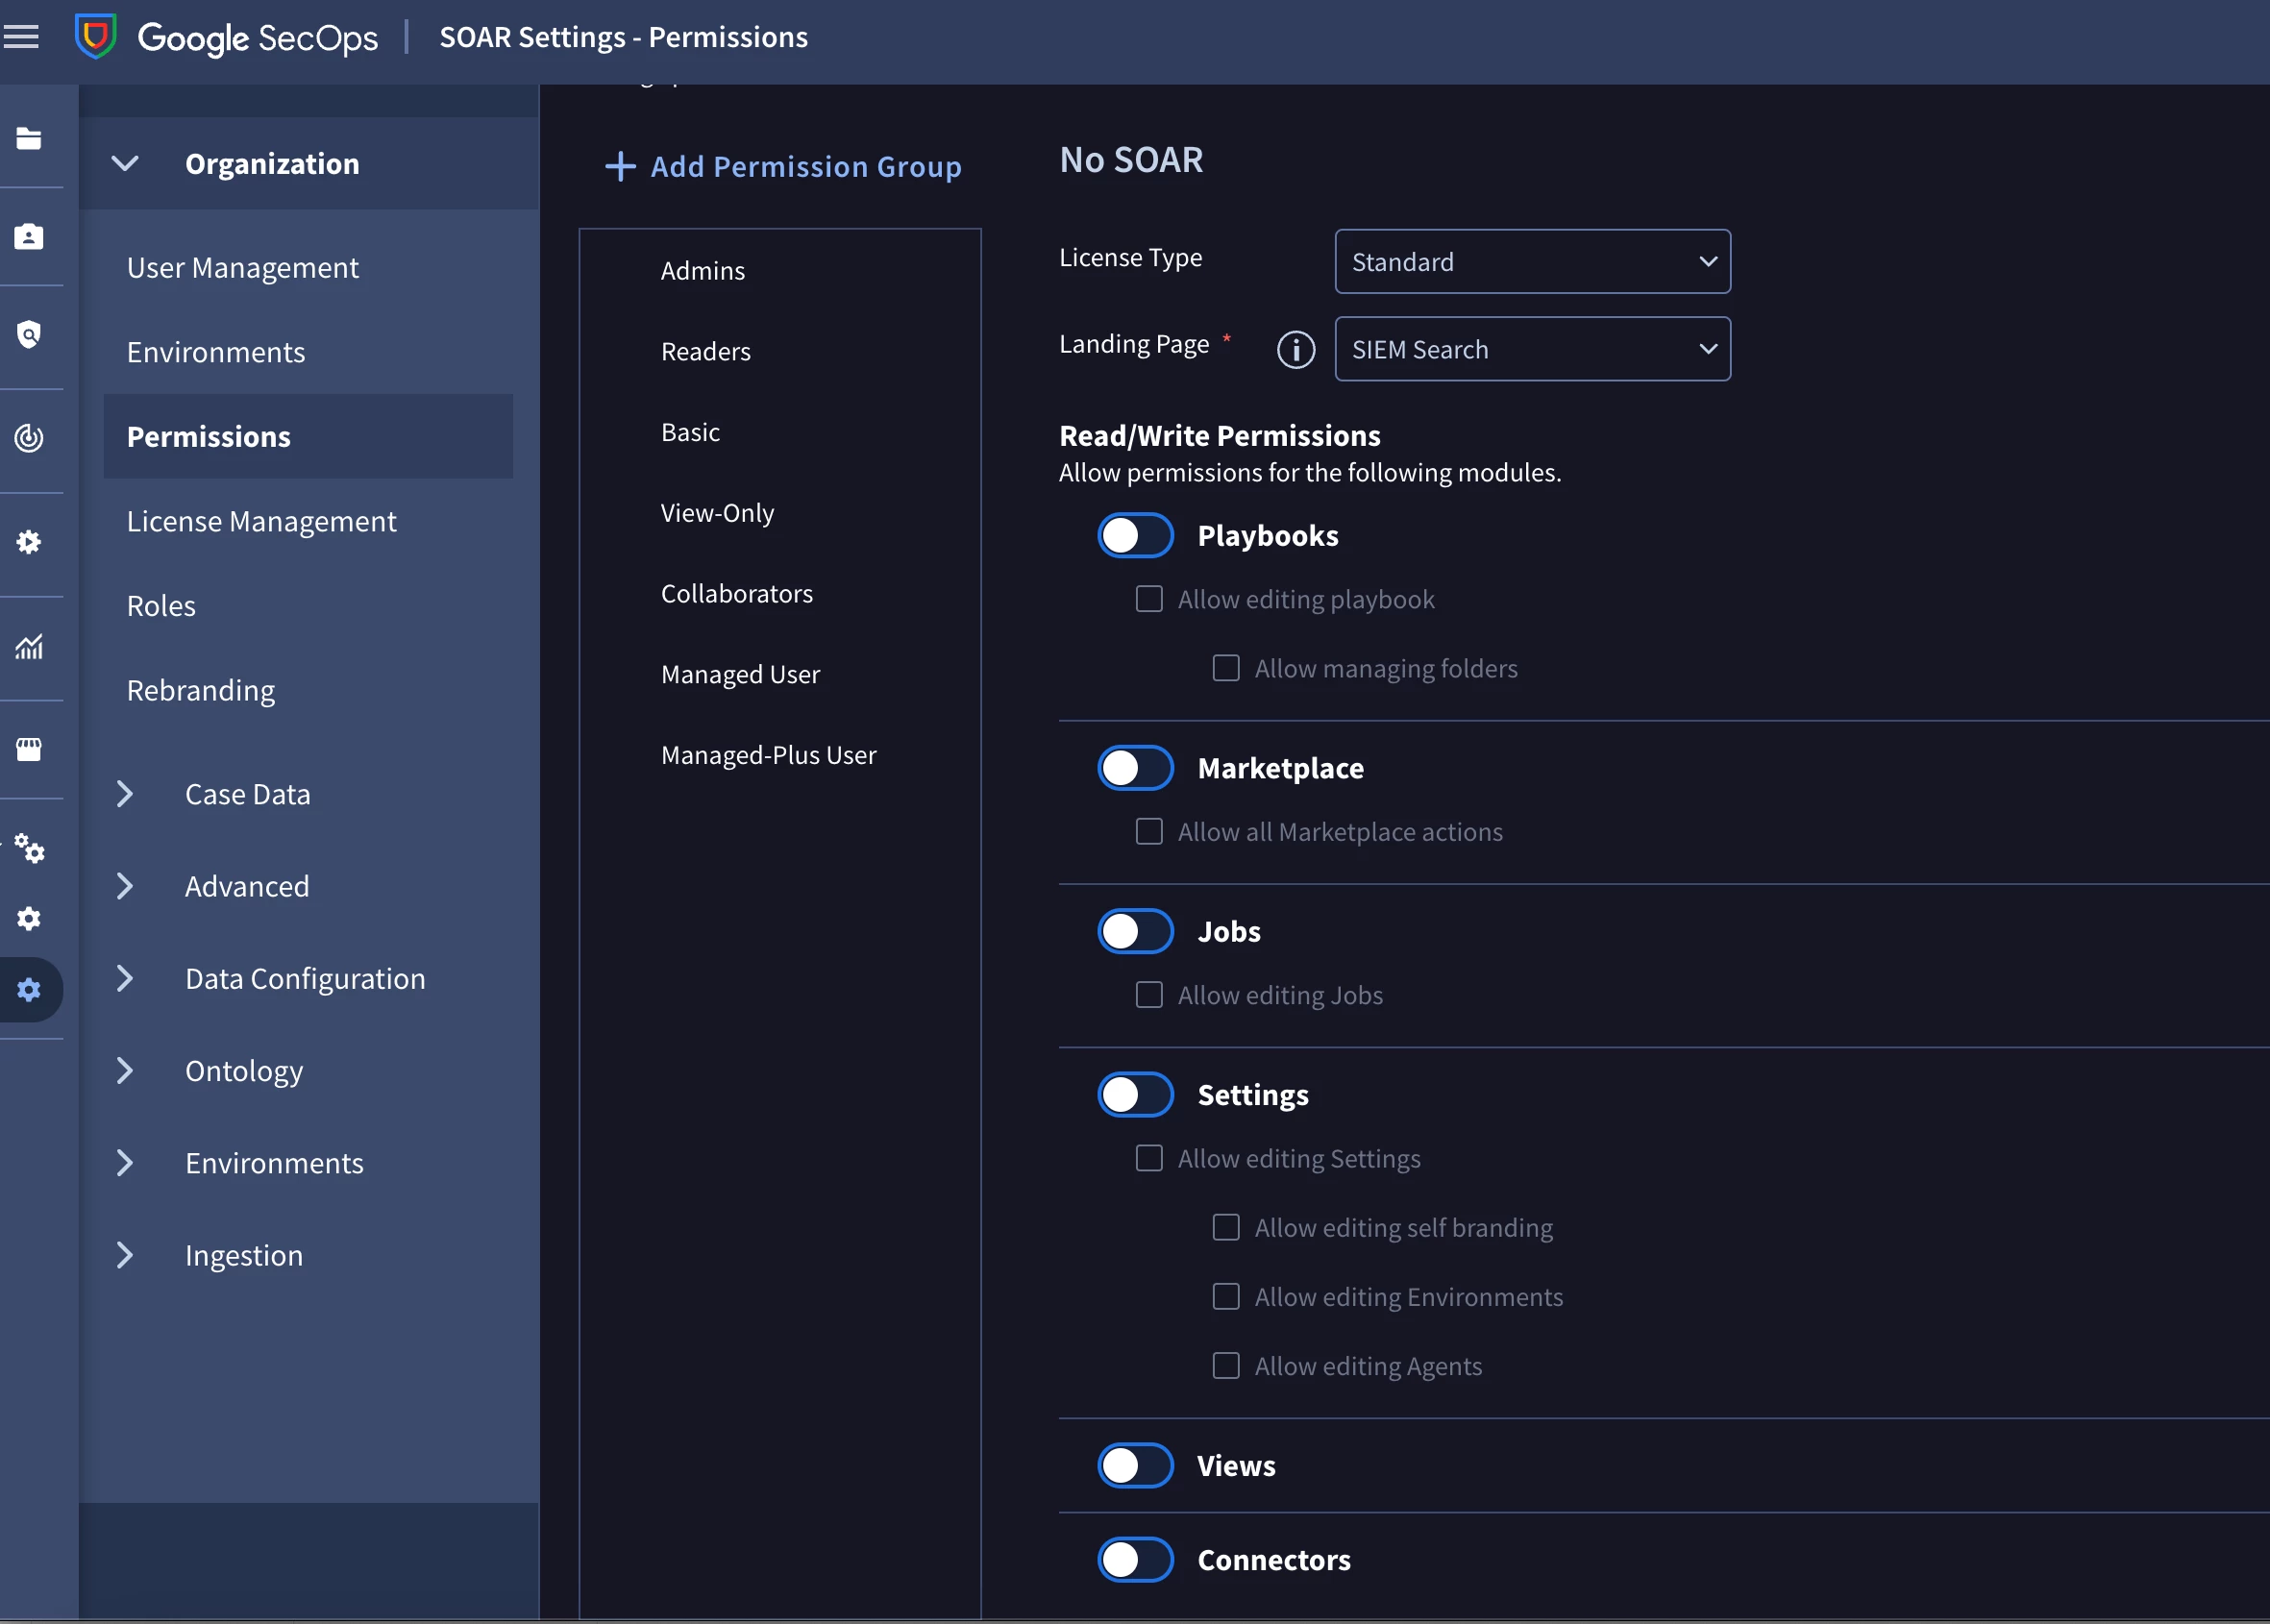Expand the collapsible Environments section
This screenshot has width=2270, height=1624.
coord(125,1163)
